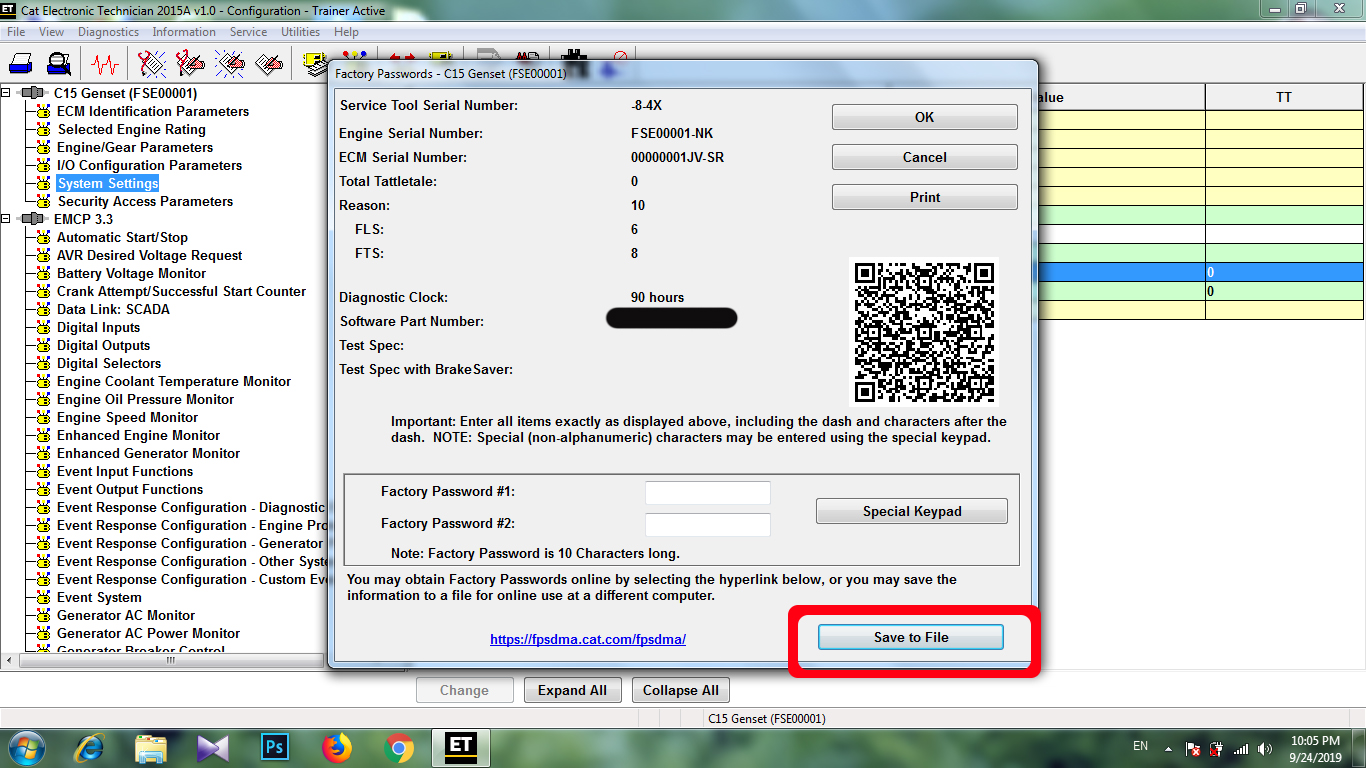Open Action Center flag tray icon
The image size is (1366, 768).
coord(1193,748)
